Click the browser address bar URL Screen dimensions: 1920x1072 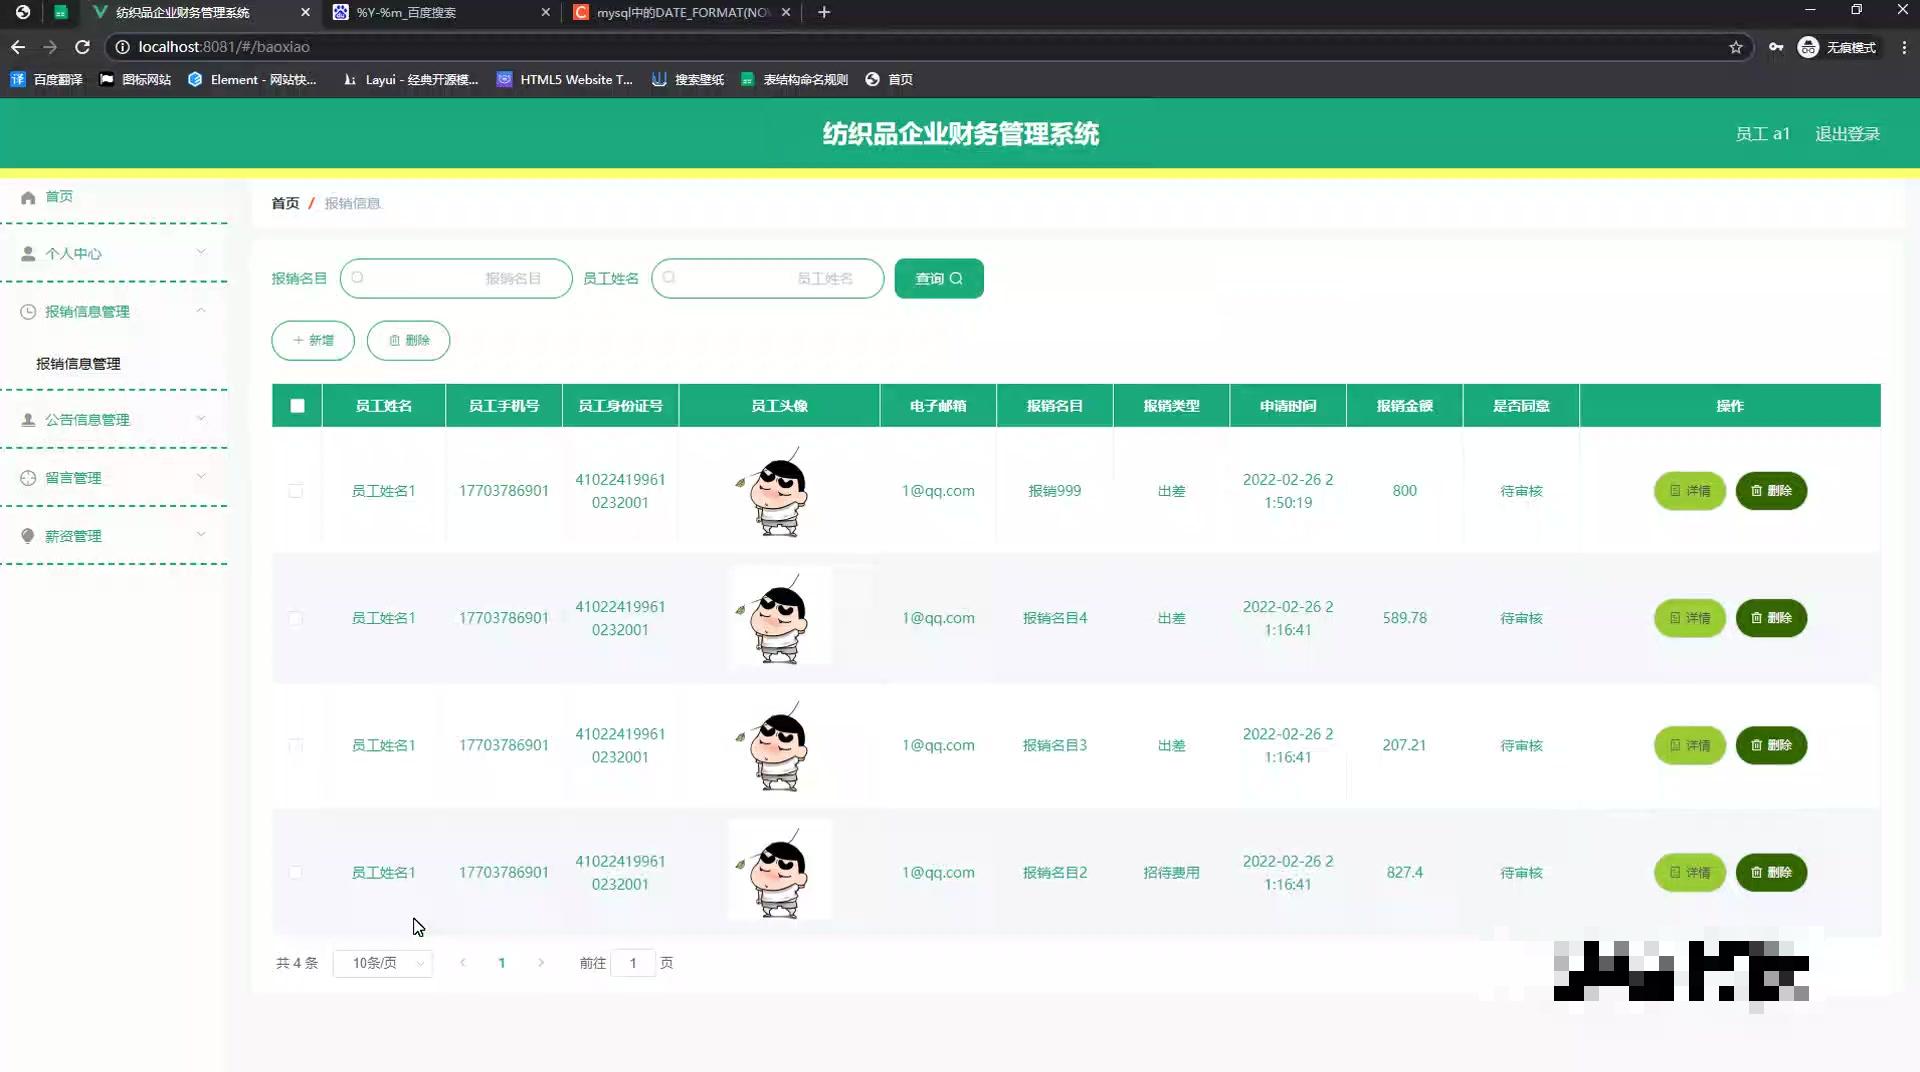click(x=224, y=47)
